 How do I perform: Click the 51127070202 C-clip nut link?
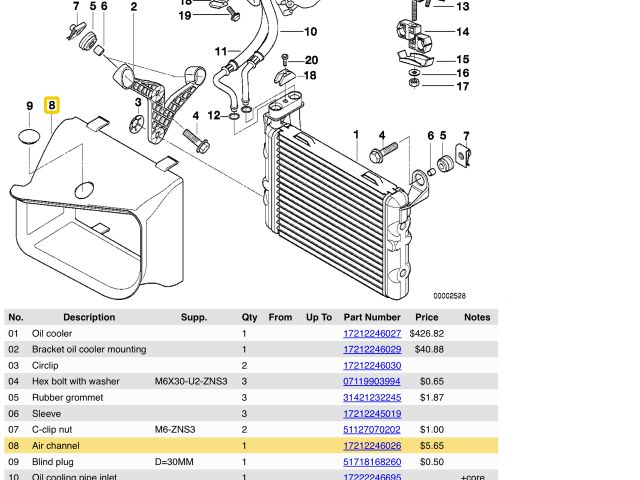[x=372, y=429]
